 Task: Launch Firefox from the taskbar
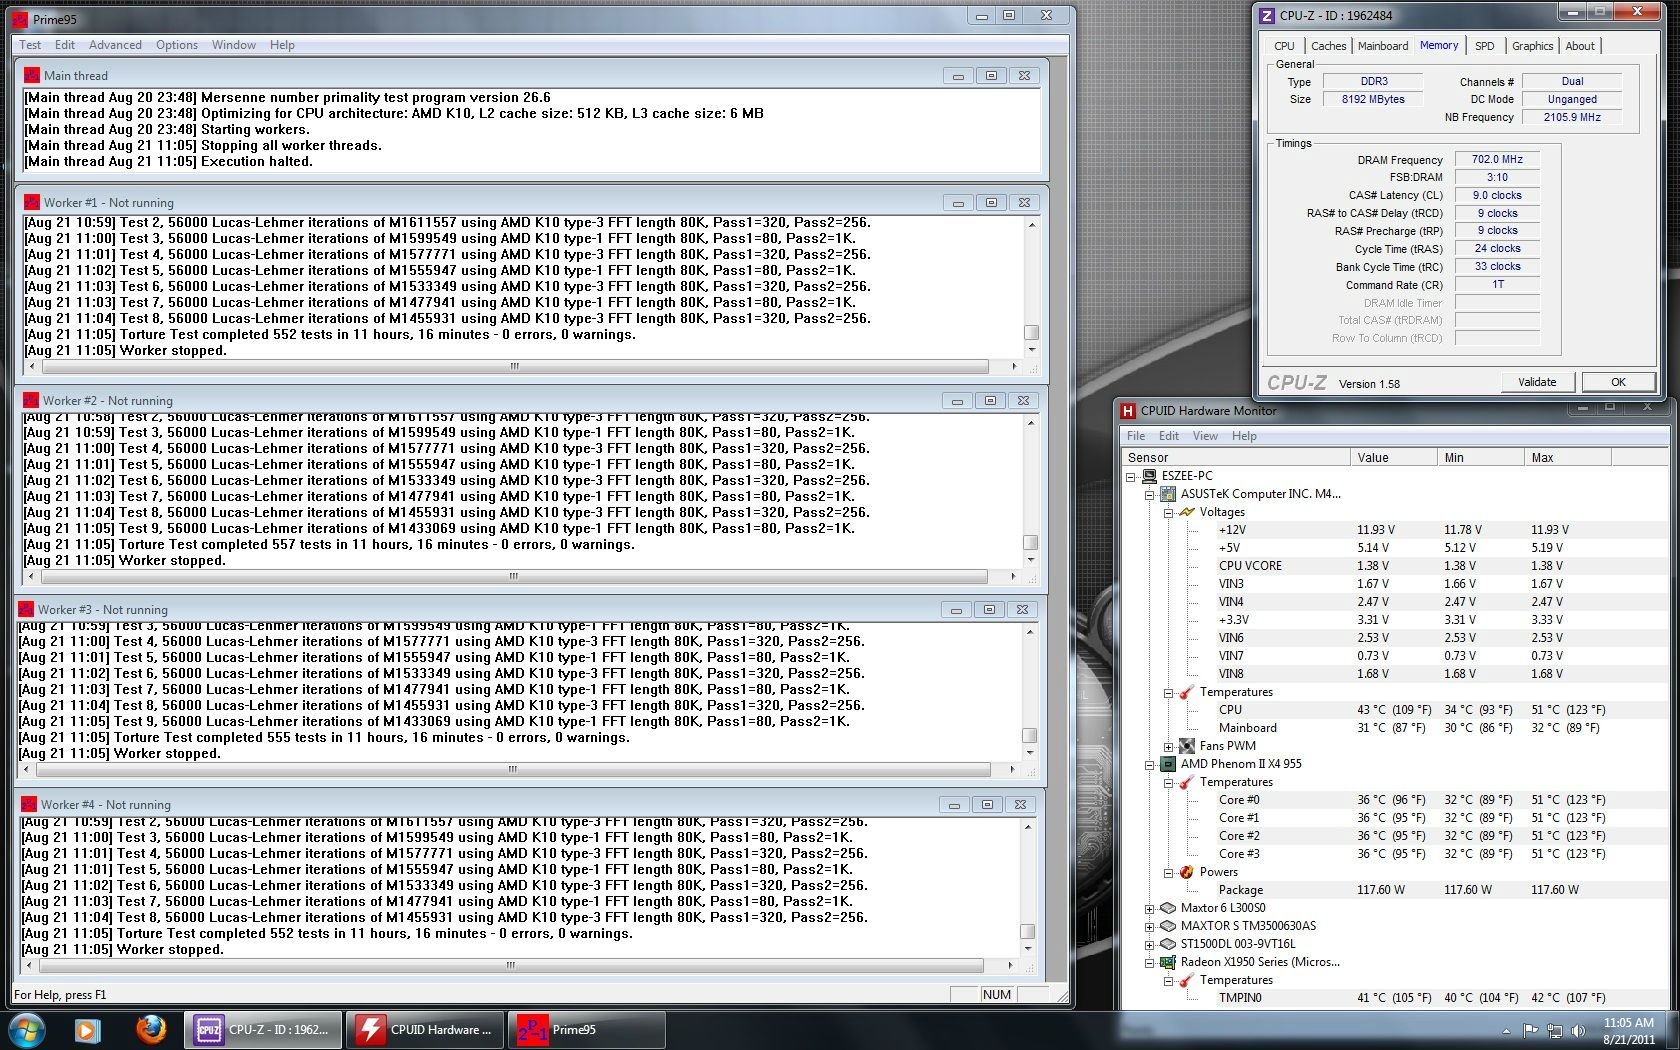pos(151,1029)
